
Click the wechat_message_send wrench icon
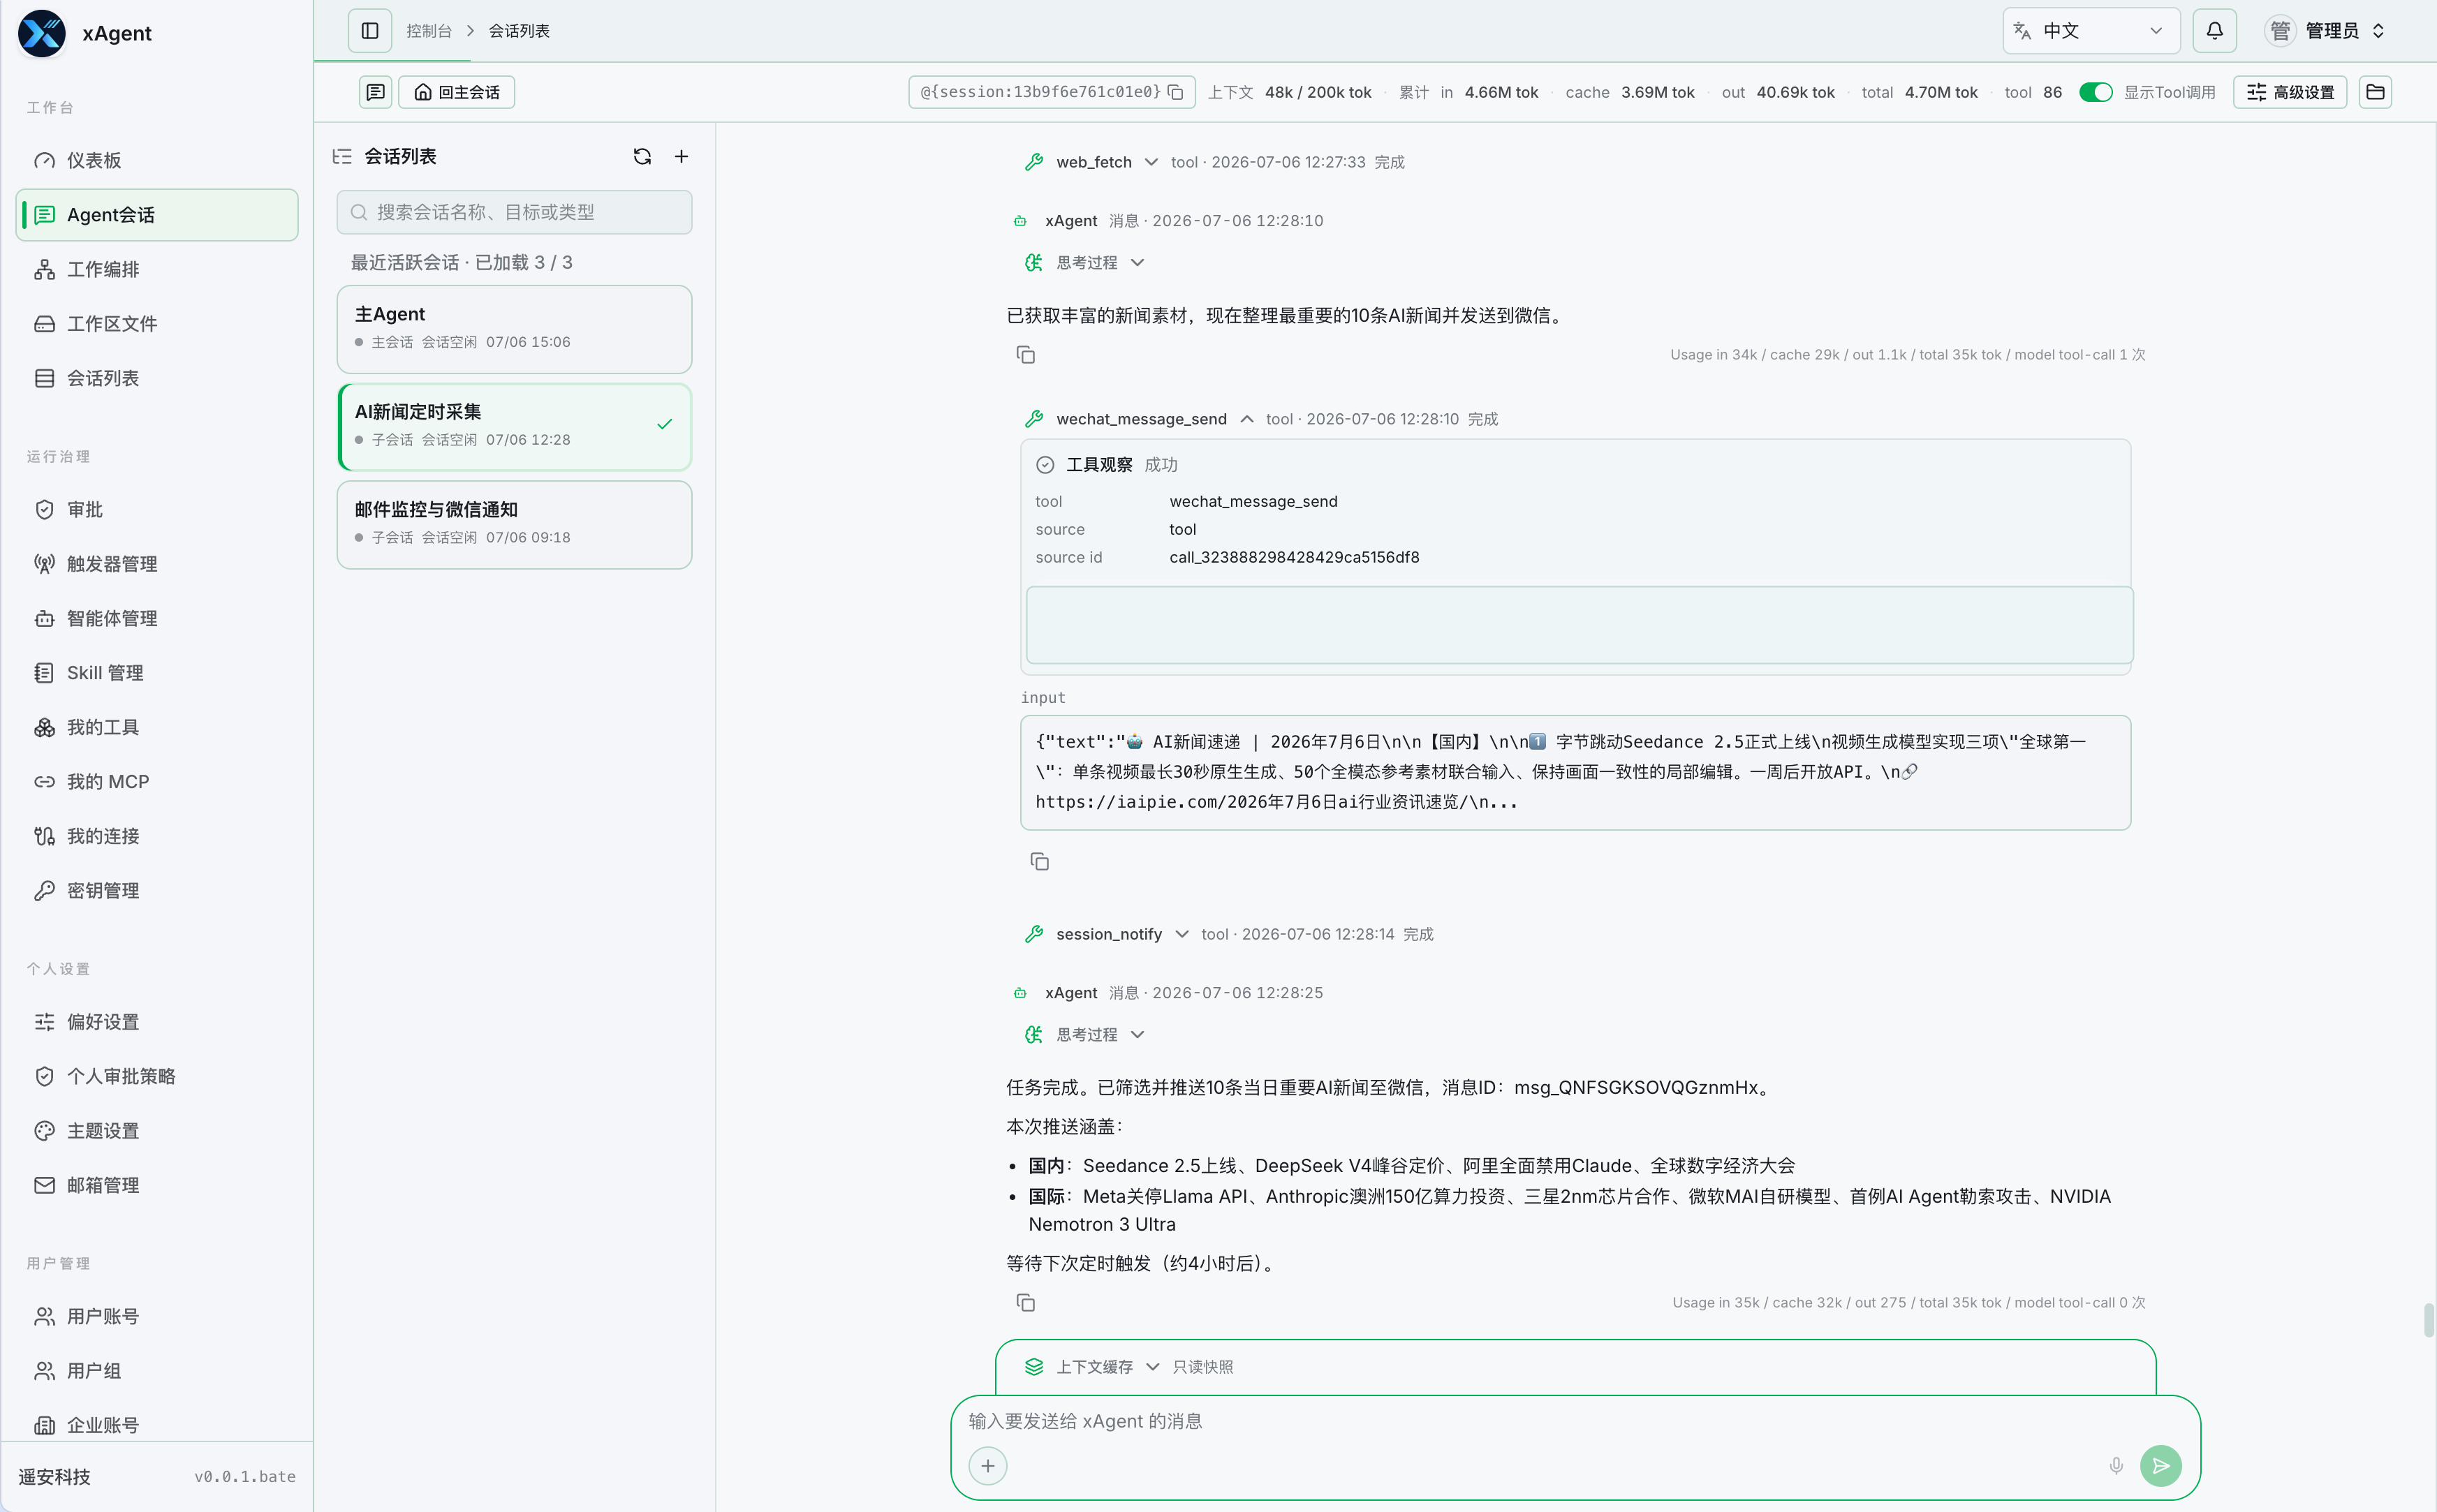[x=1034, y=419]
